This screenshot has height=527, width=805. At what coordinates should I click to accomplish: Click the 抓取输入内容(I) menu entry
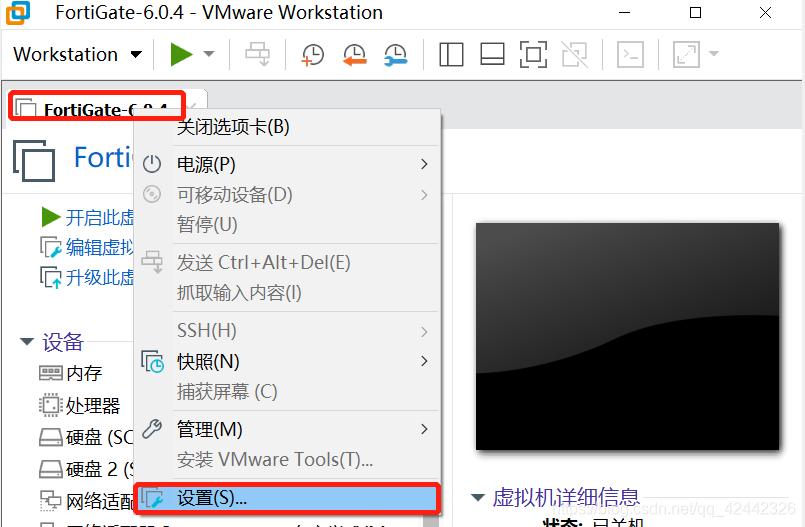pos(286,292)
